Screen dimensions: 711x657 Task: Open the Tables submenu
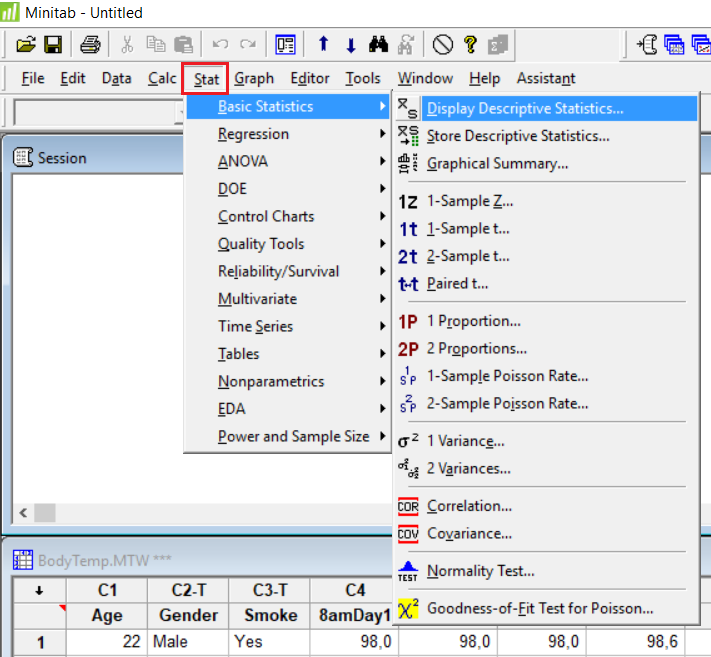click(x=287, y=354)
